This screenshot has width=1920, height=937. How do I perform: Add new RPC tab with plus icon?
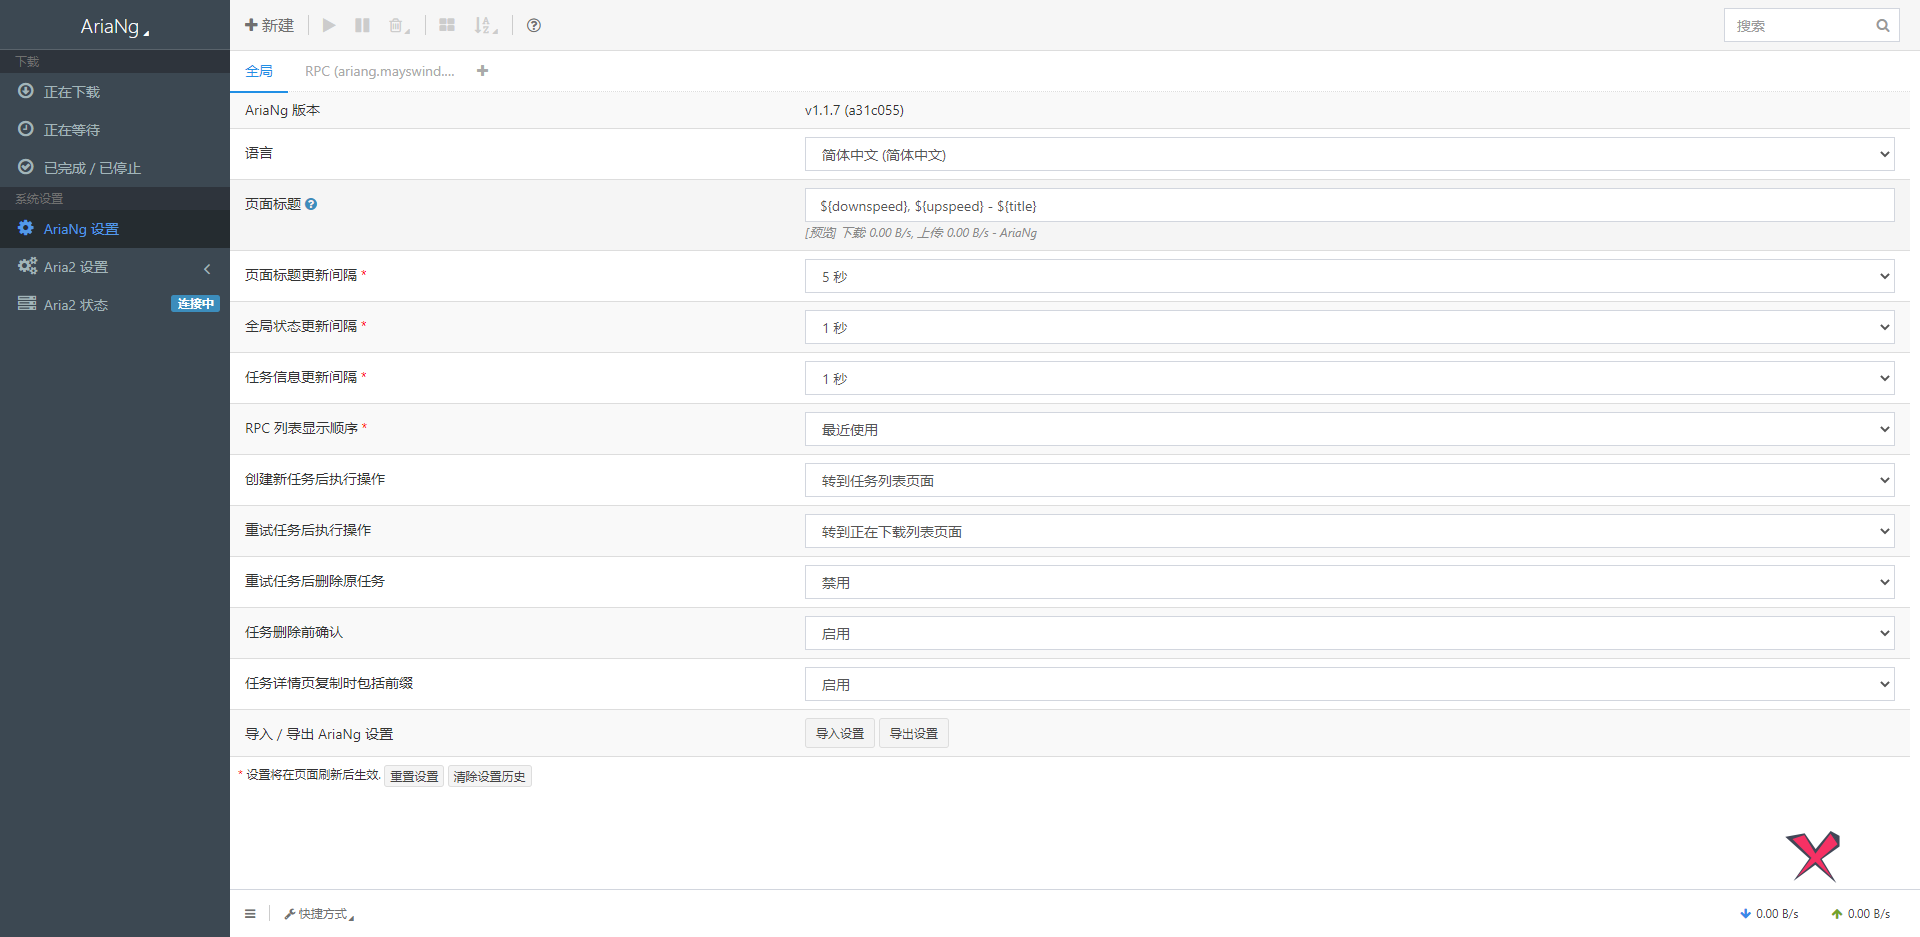click(483, 71)
